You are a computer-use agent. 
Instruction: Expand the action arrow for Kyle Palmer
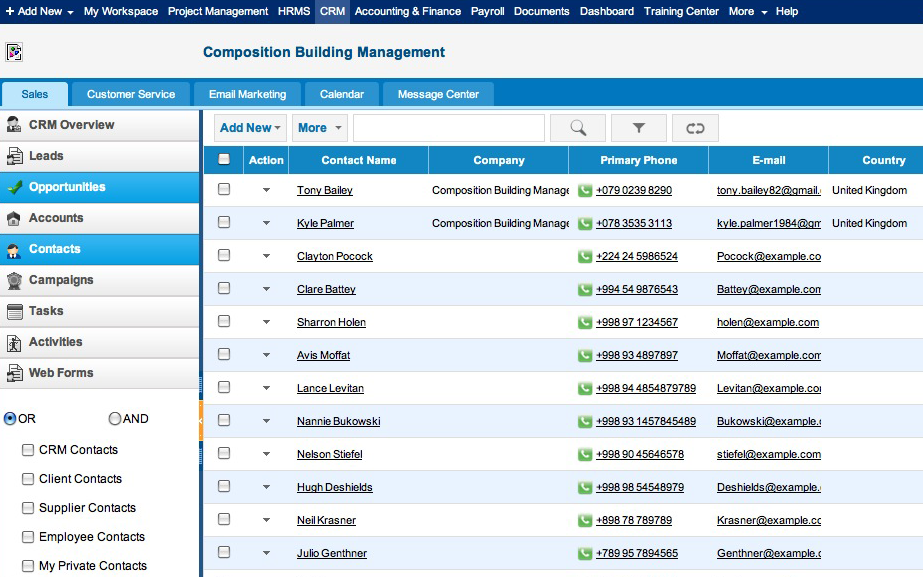pyautogui.click(x=266, y=223)
